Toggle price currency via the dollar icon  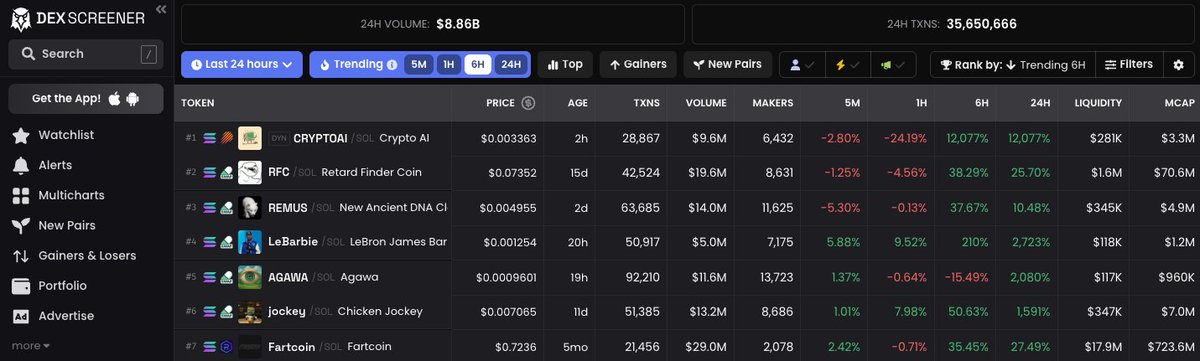(528, 103)
